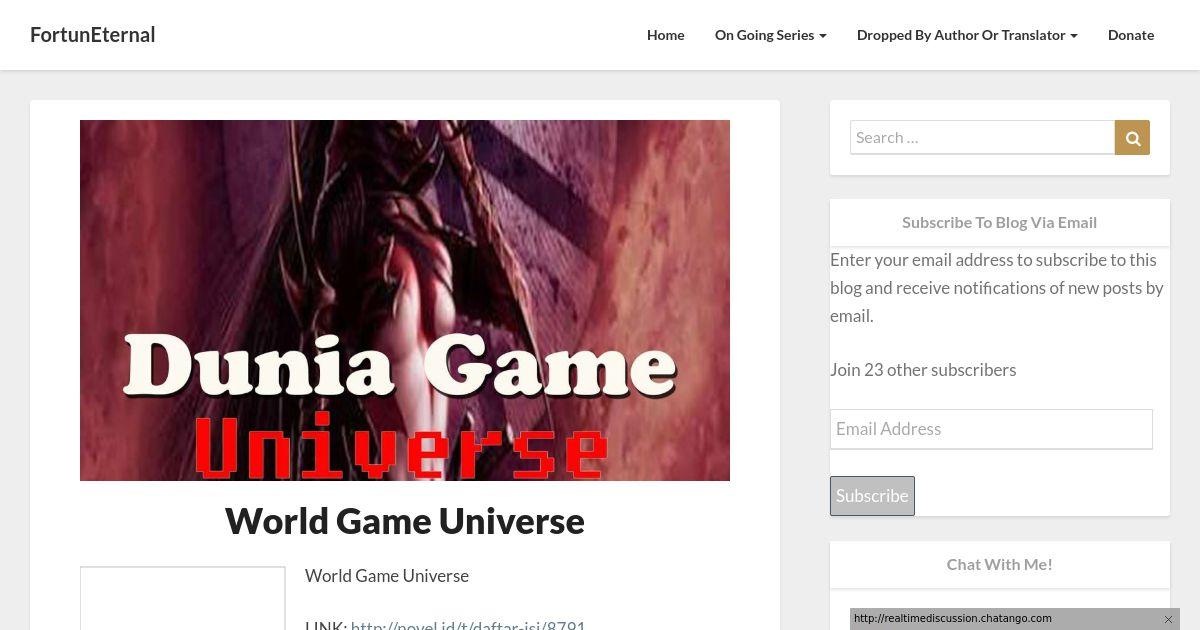Click the search magnifier button

tap(1132, 138)
